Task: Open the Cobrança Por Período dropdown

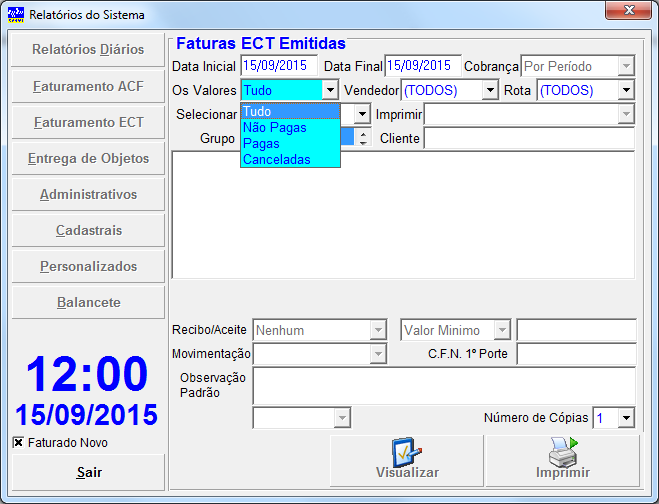Action: pos(626,66)
